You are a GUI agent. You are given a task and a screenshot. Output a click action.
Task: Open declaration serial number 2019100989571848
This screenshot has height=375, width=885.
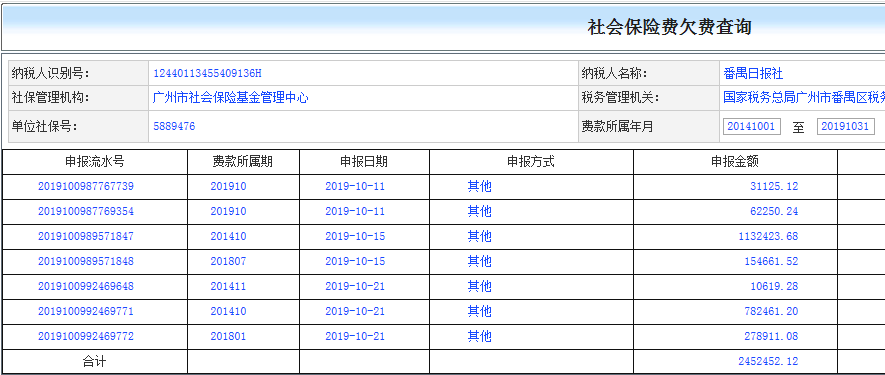coord(86,261)
